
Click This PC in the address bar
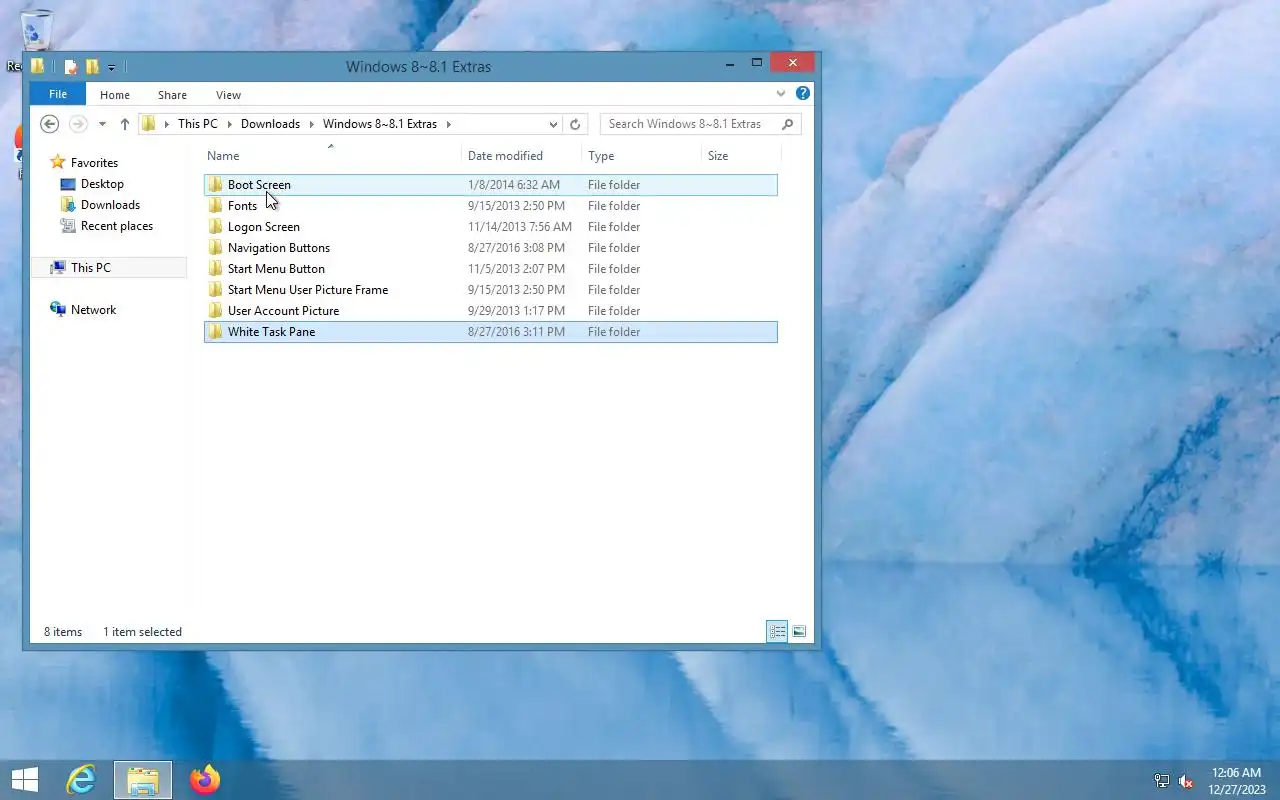point(197,124)
